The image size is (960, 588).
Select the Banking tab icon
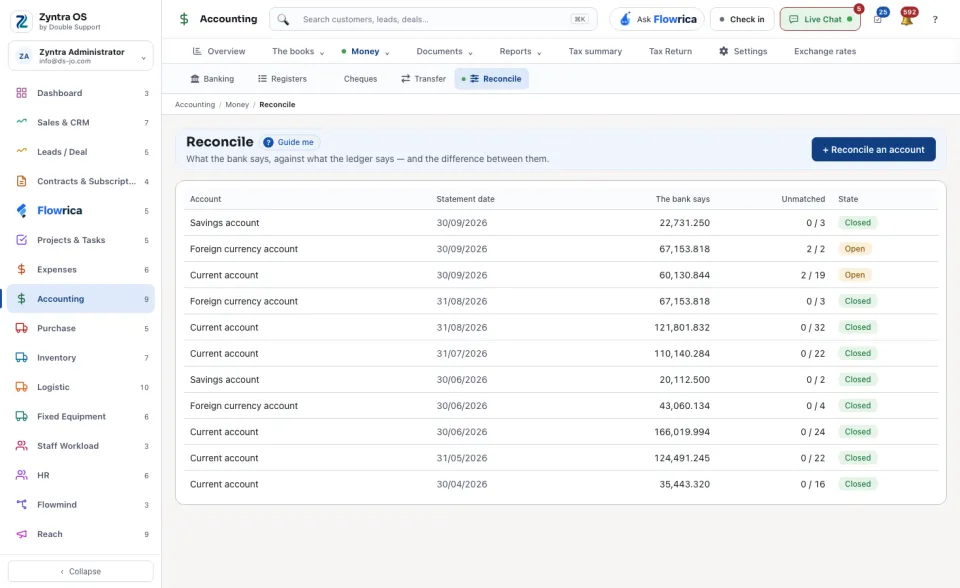[195, 79]
